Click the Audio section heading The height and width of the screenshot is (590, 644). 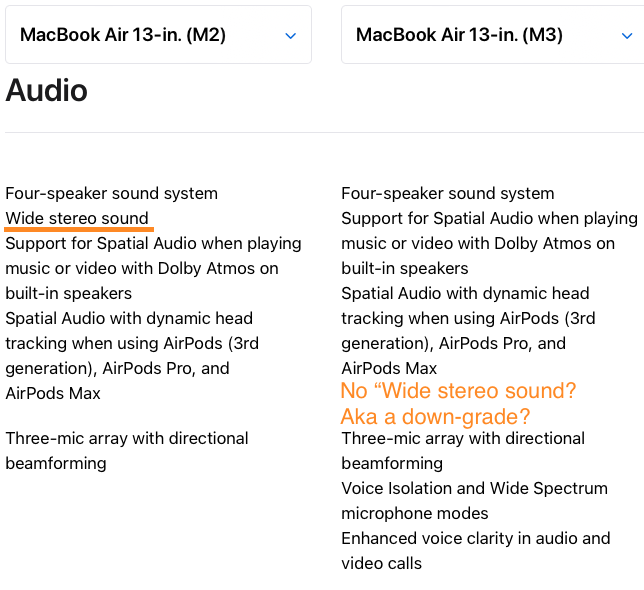(x=47, y=91)
